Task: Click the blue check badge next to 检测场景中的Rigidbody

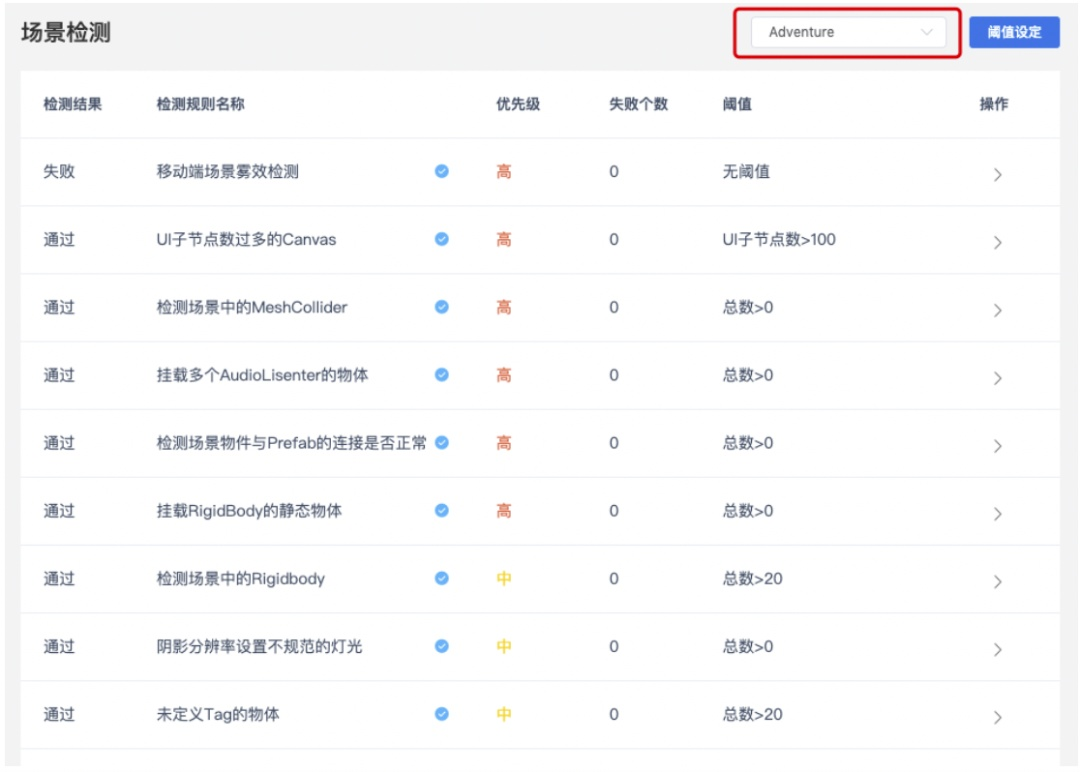Action: click(x=441, y=578)
